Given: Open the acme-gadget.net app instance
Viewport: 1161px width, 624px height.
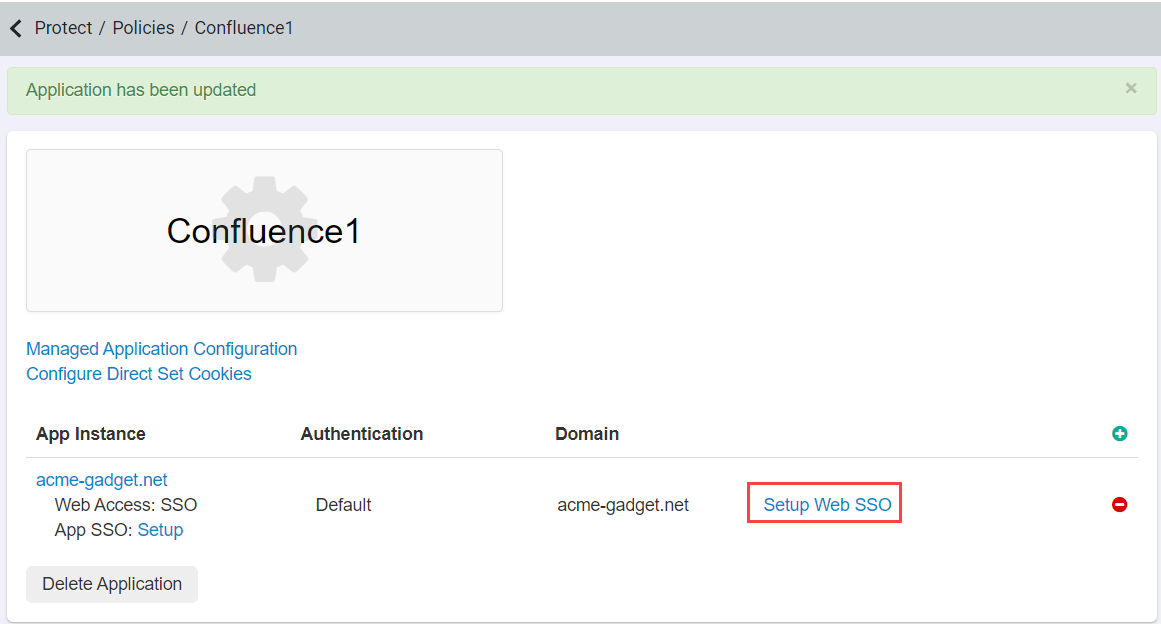Looking at the screenshot, I should pyautogui.click(x=101, y=479).
